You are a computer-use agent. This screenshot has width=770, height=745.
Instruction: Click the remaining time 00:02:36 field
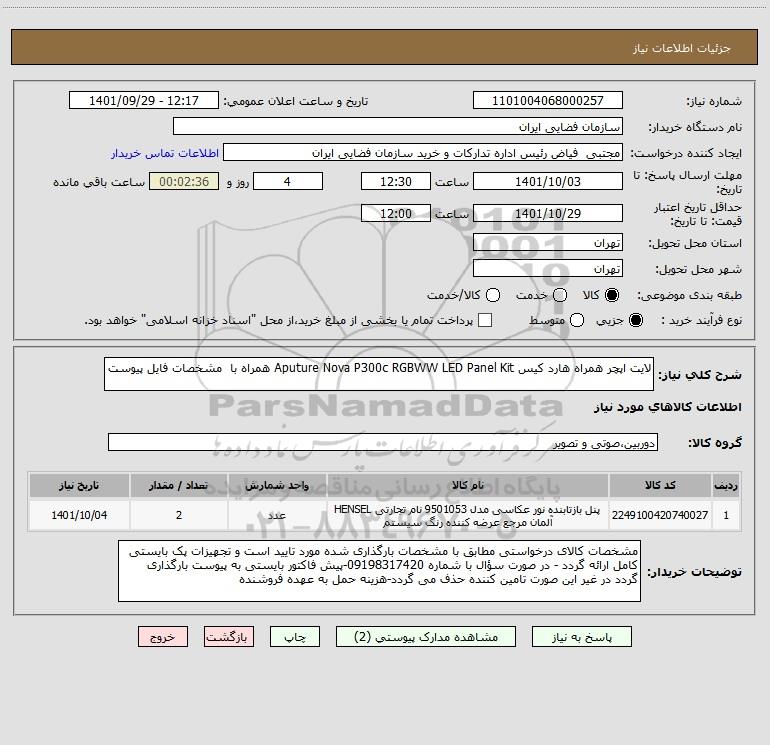pyautogui.click(x=184, y=182)
